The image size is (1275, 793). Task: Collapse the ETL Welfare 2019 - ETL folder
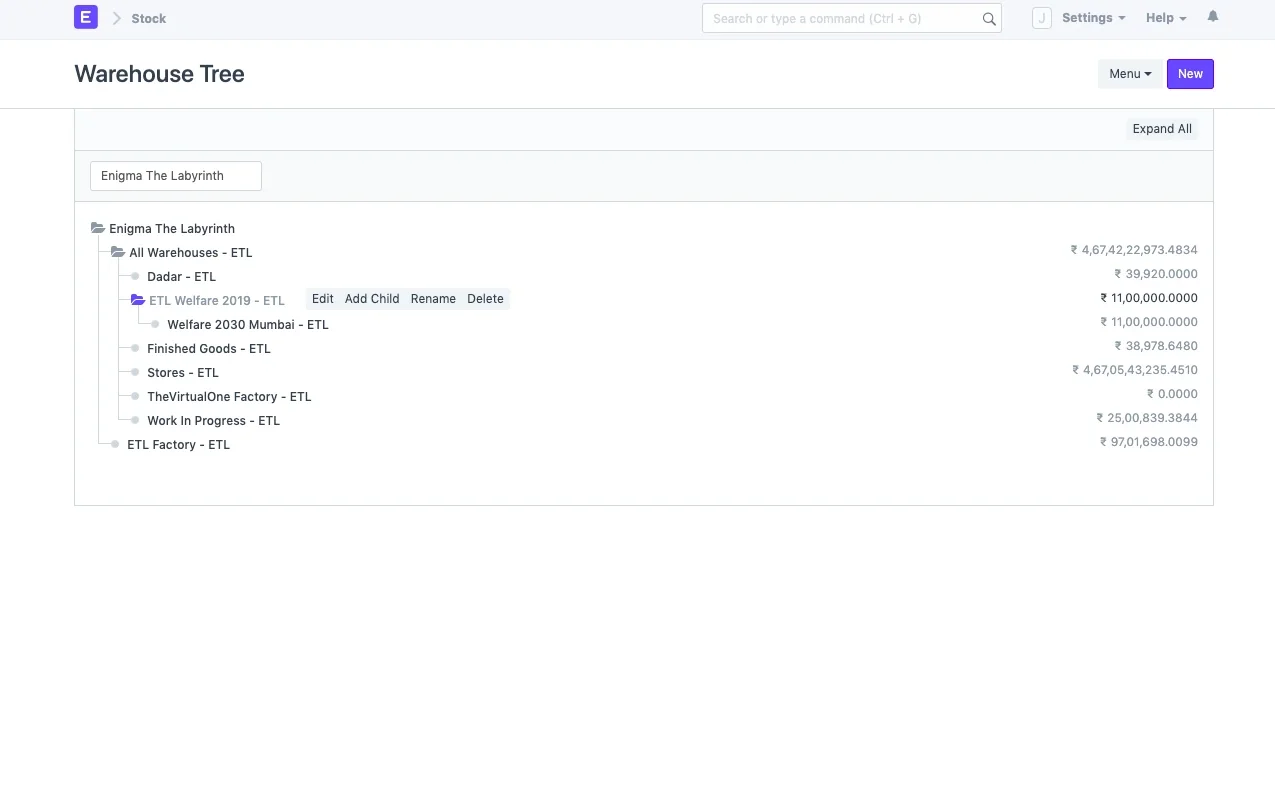pos(138,300)
